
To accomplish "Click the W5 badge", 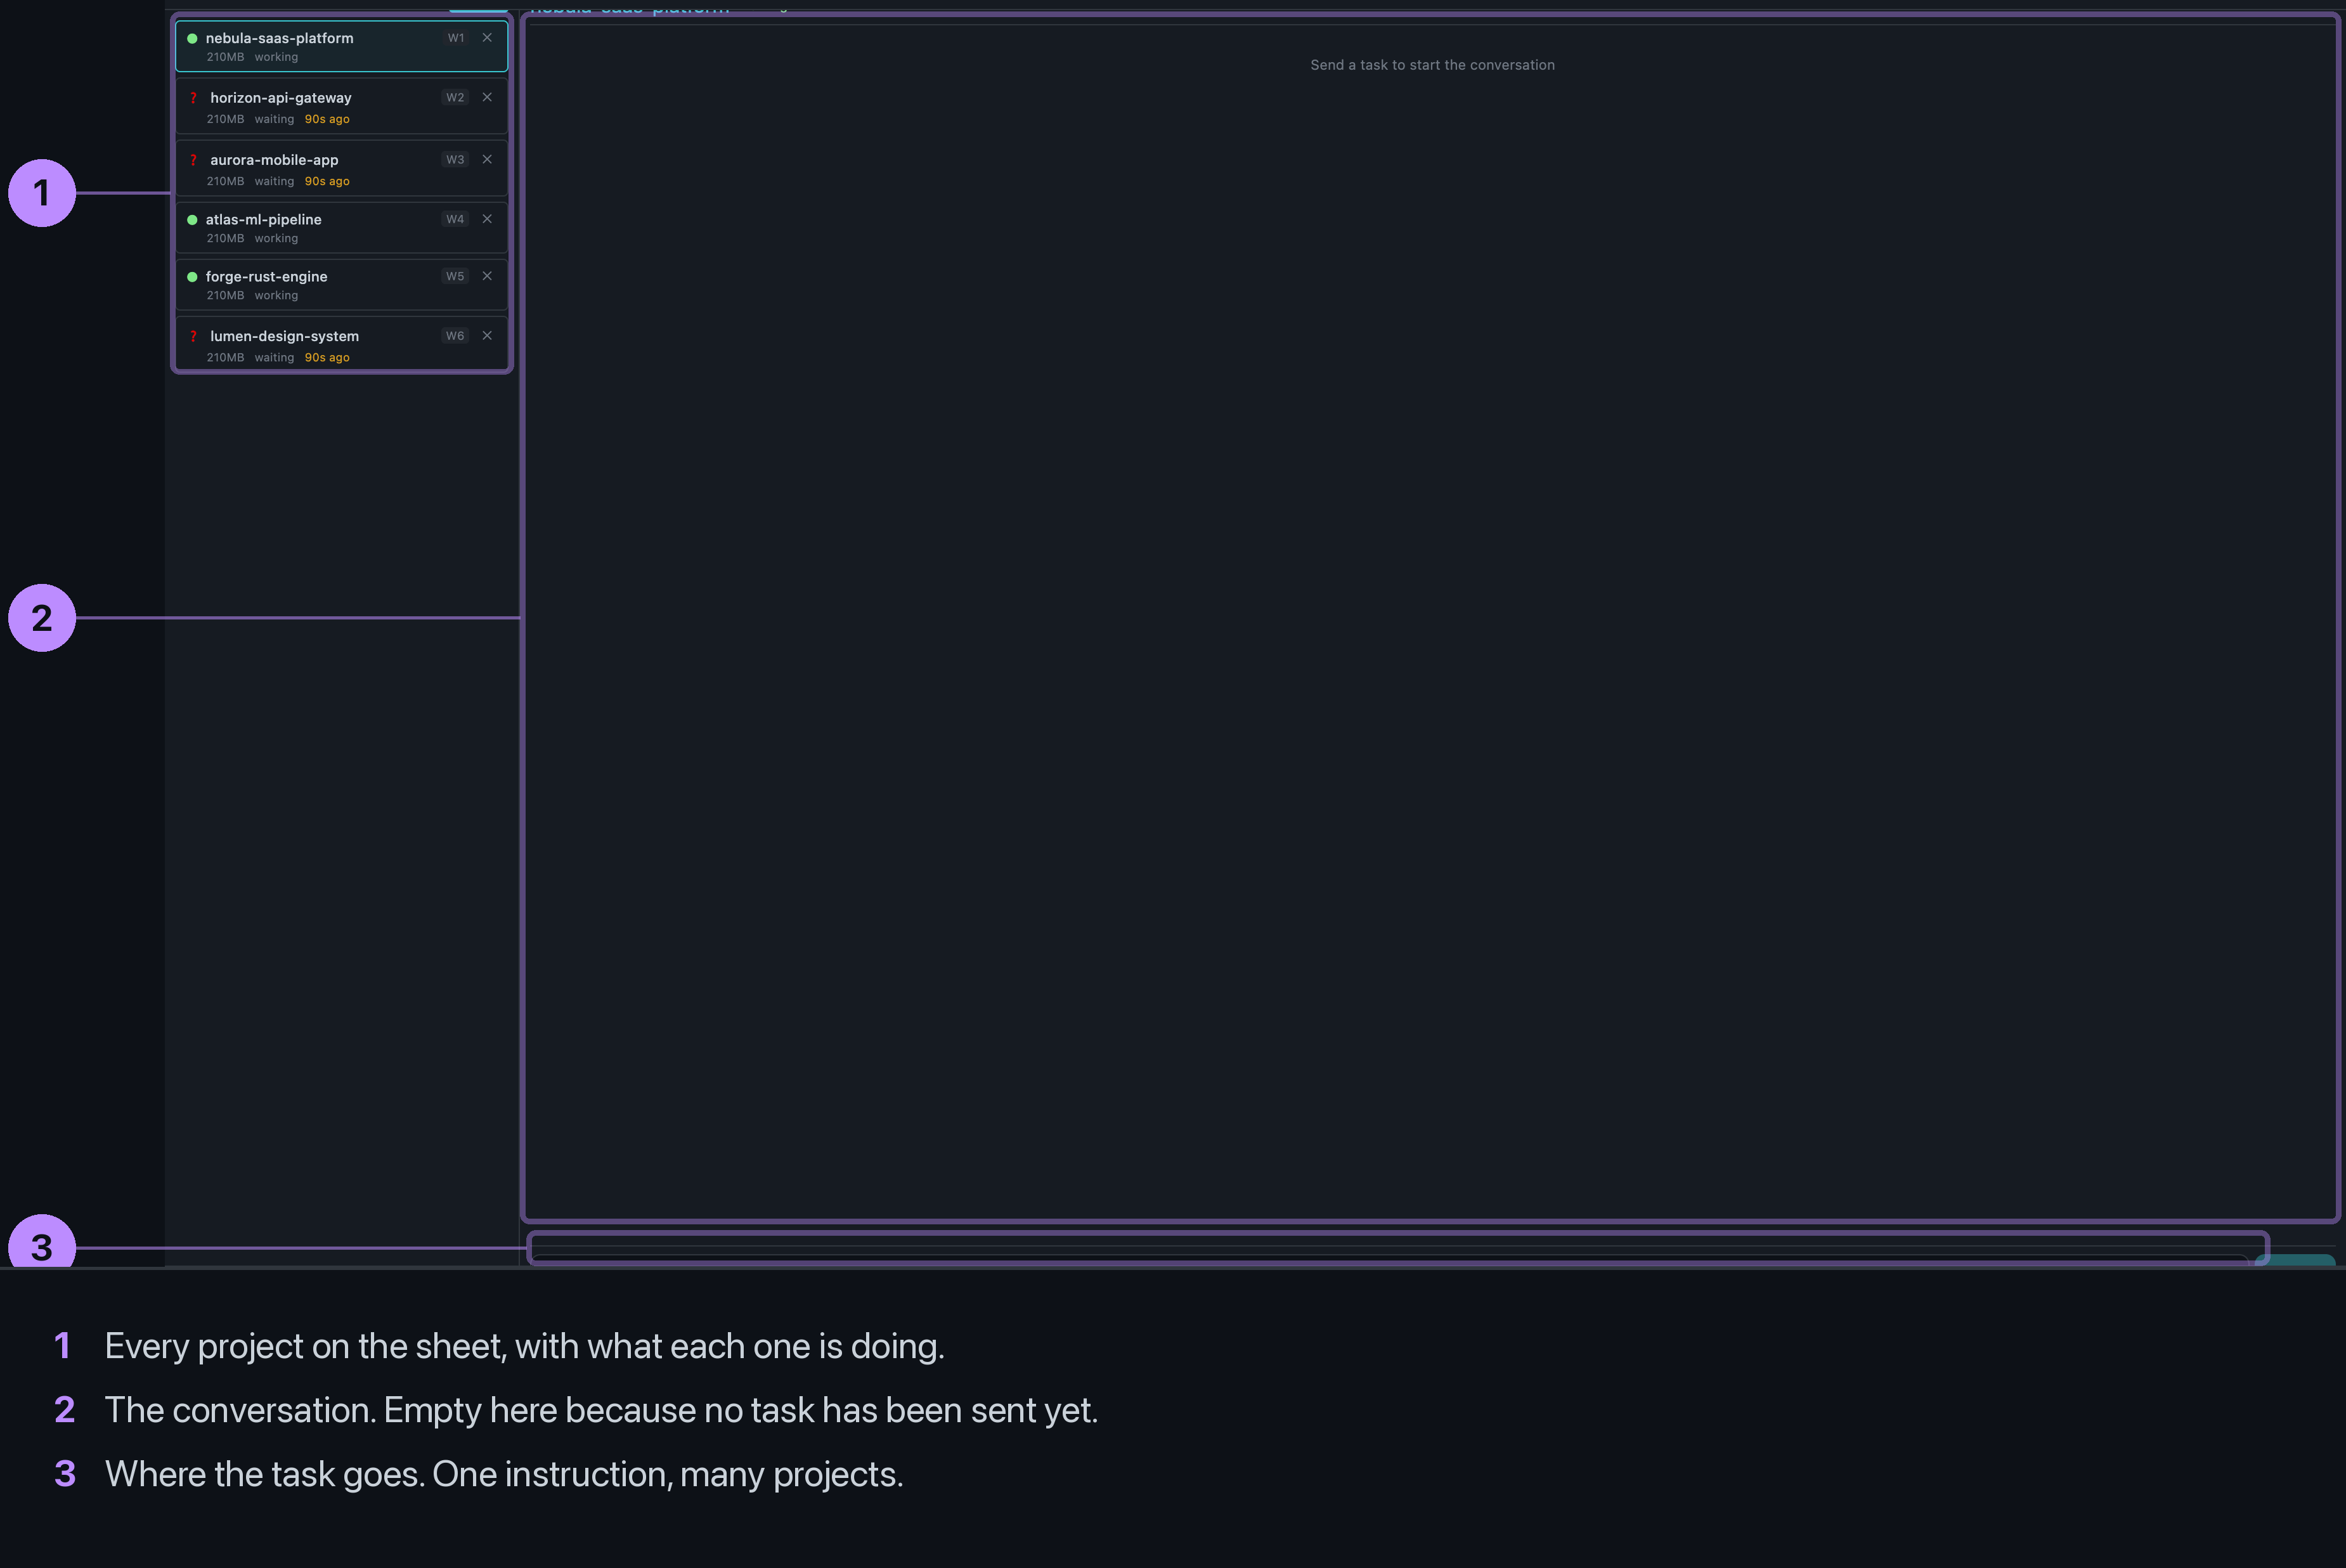I will point(456,276).
